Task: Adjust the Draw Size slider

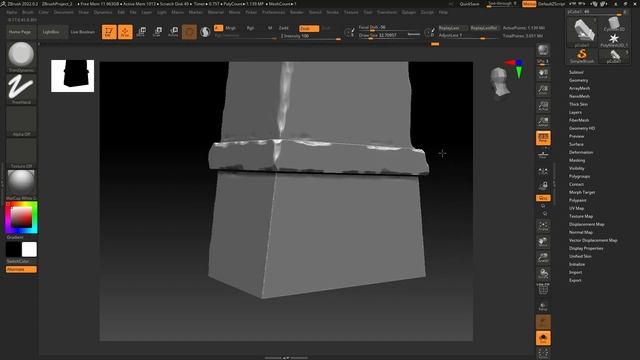Action: coord(389,36)
